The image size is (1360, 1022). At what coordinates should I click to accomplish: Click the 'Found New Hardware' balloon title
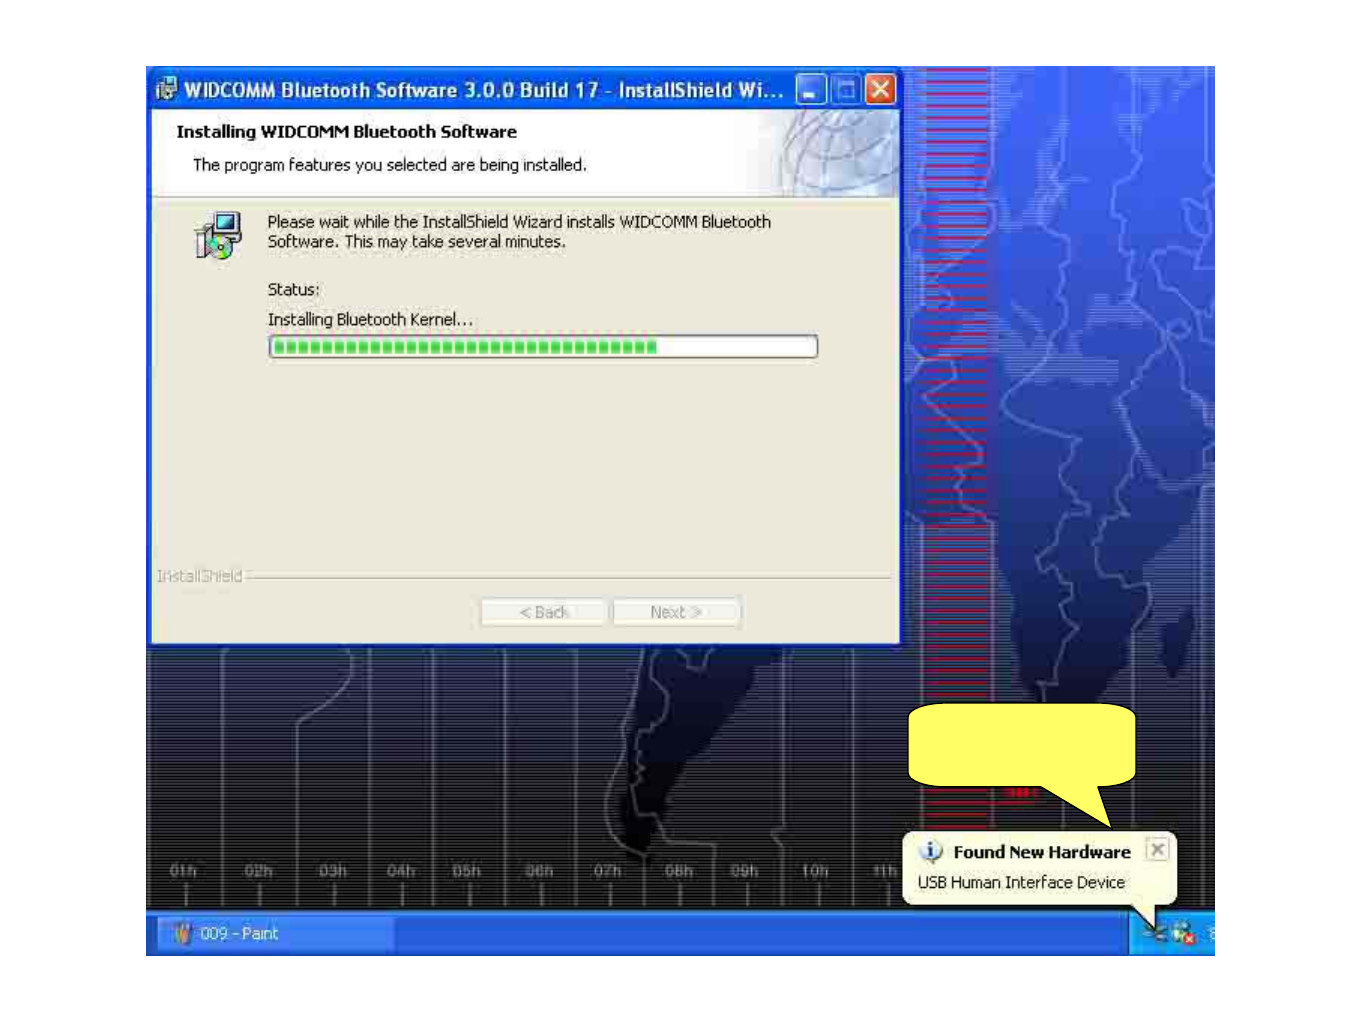[1042, 852]
